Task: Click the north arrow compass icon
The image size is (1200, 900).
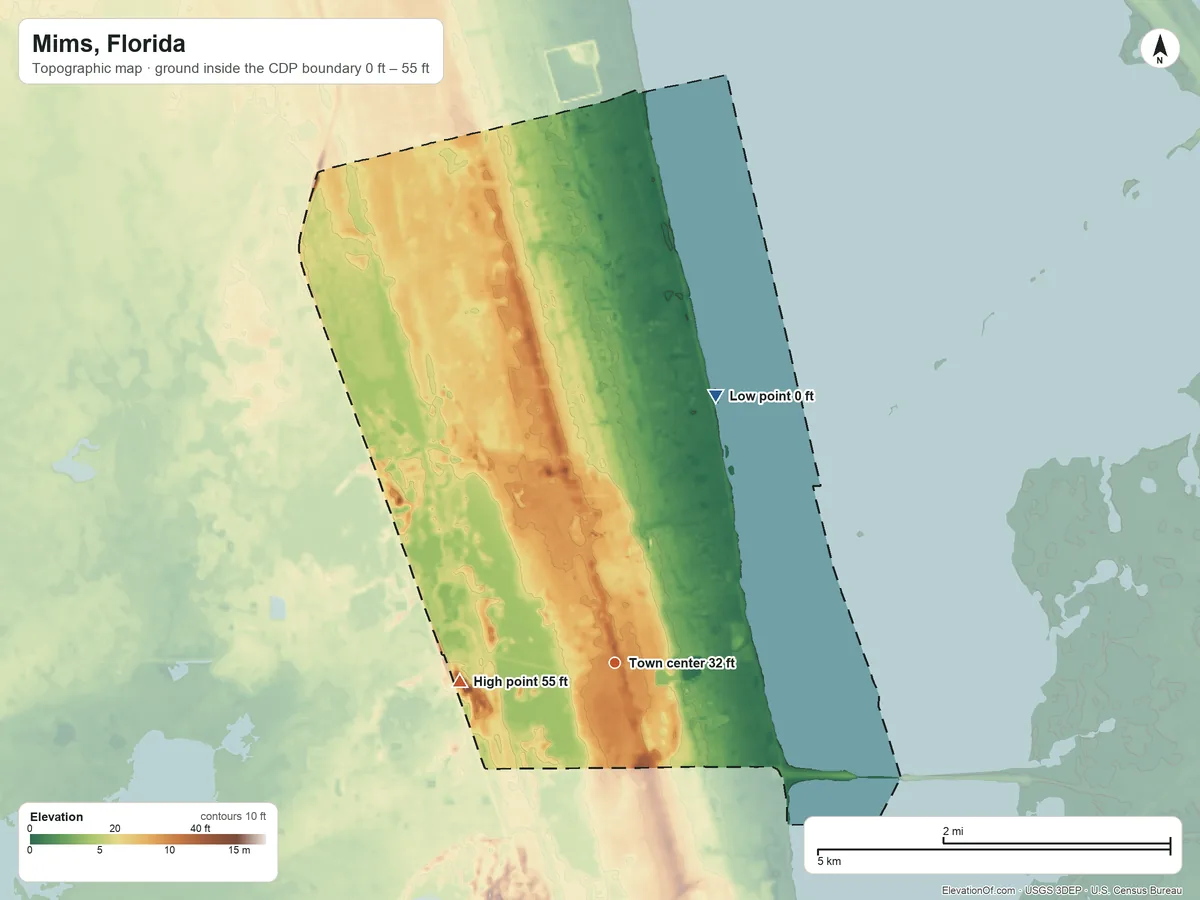Action: tap(1160, 49)
